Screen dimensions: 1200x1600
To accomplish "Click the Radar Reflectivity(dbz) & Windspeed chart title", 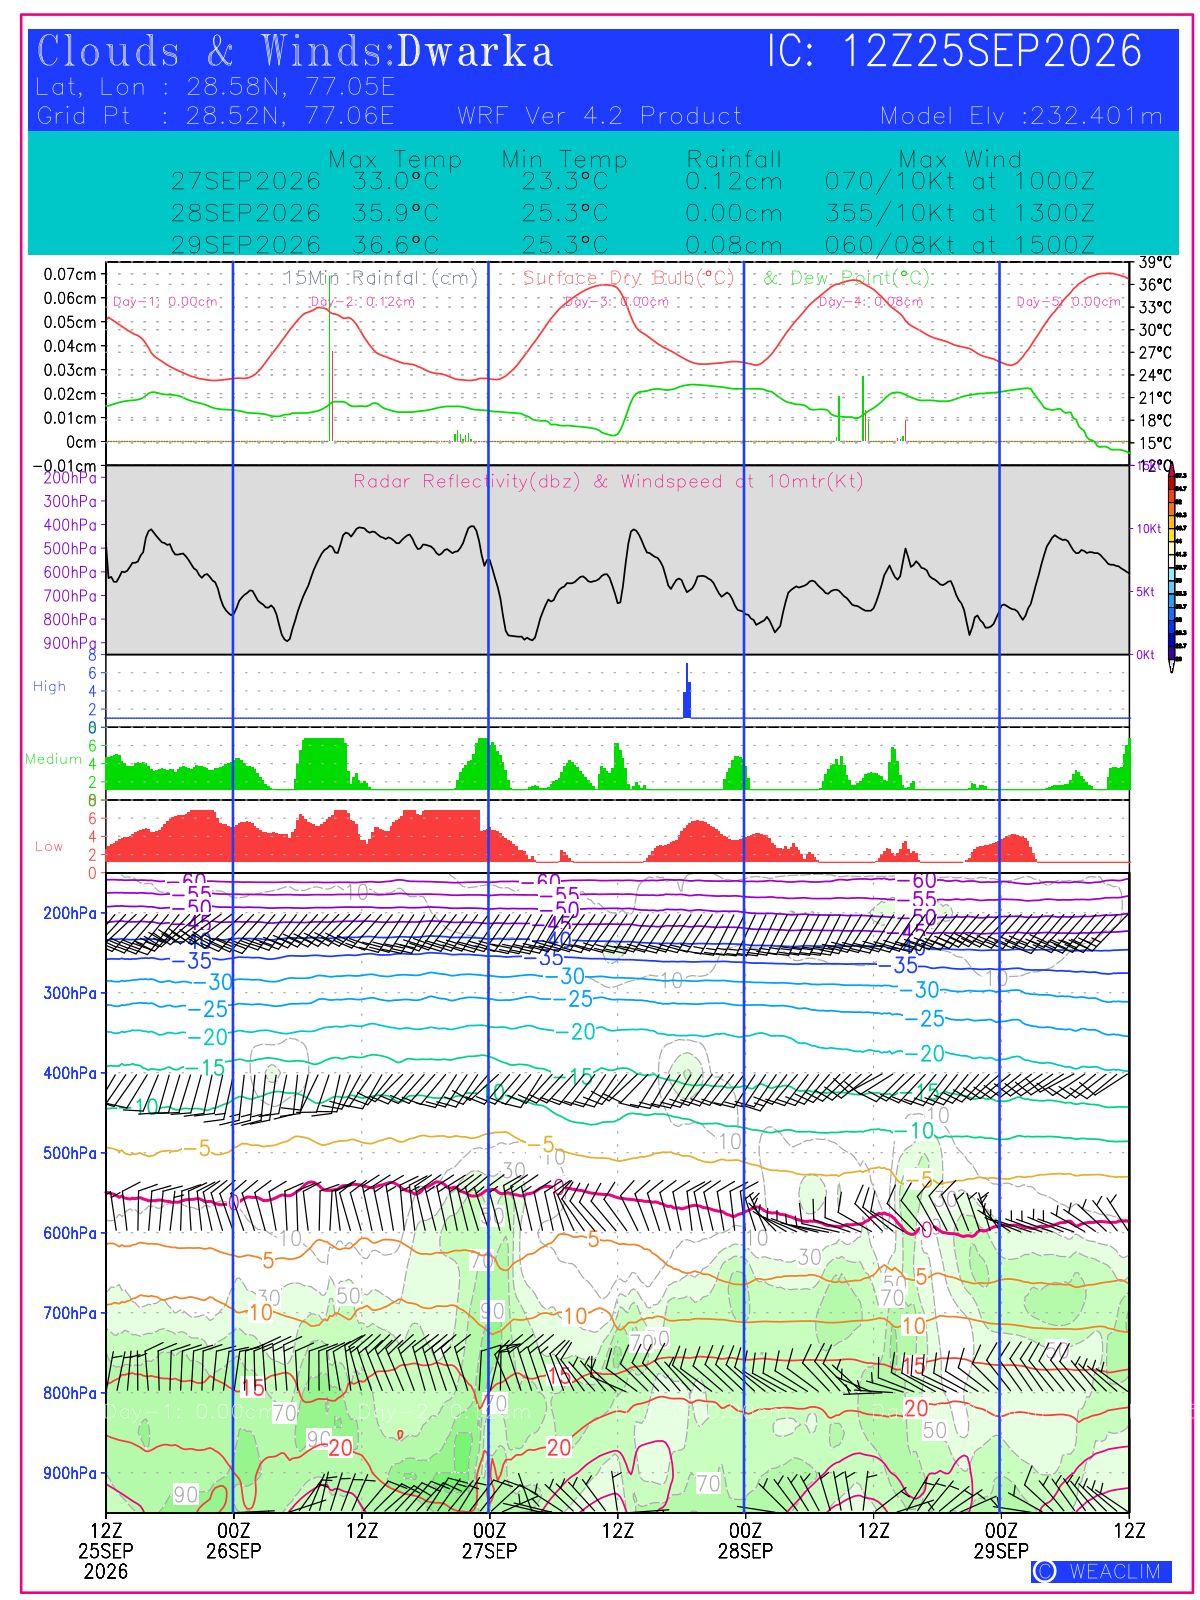I will point(608,481).
